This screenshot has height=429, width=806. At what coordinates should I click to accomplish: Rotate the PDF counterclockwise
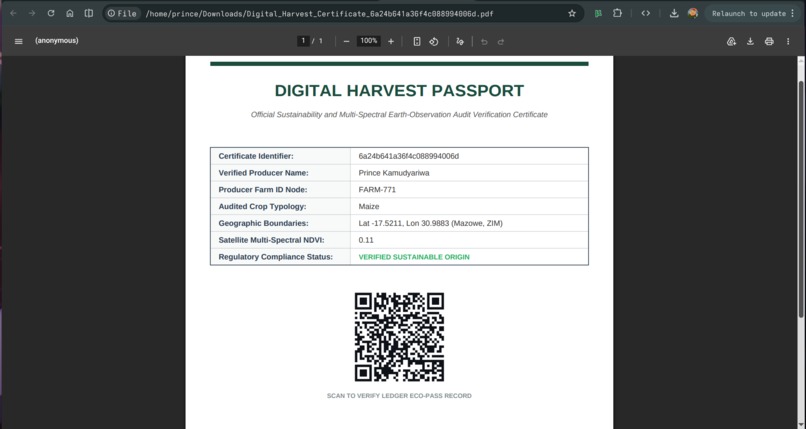pyautogui.click(x=434, y=41)
